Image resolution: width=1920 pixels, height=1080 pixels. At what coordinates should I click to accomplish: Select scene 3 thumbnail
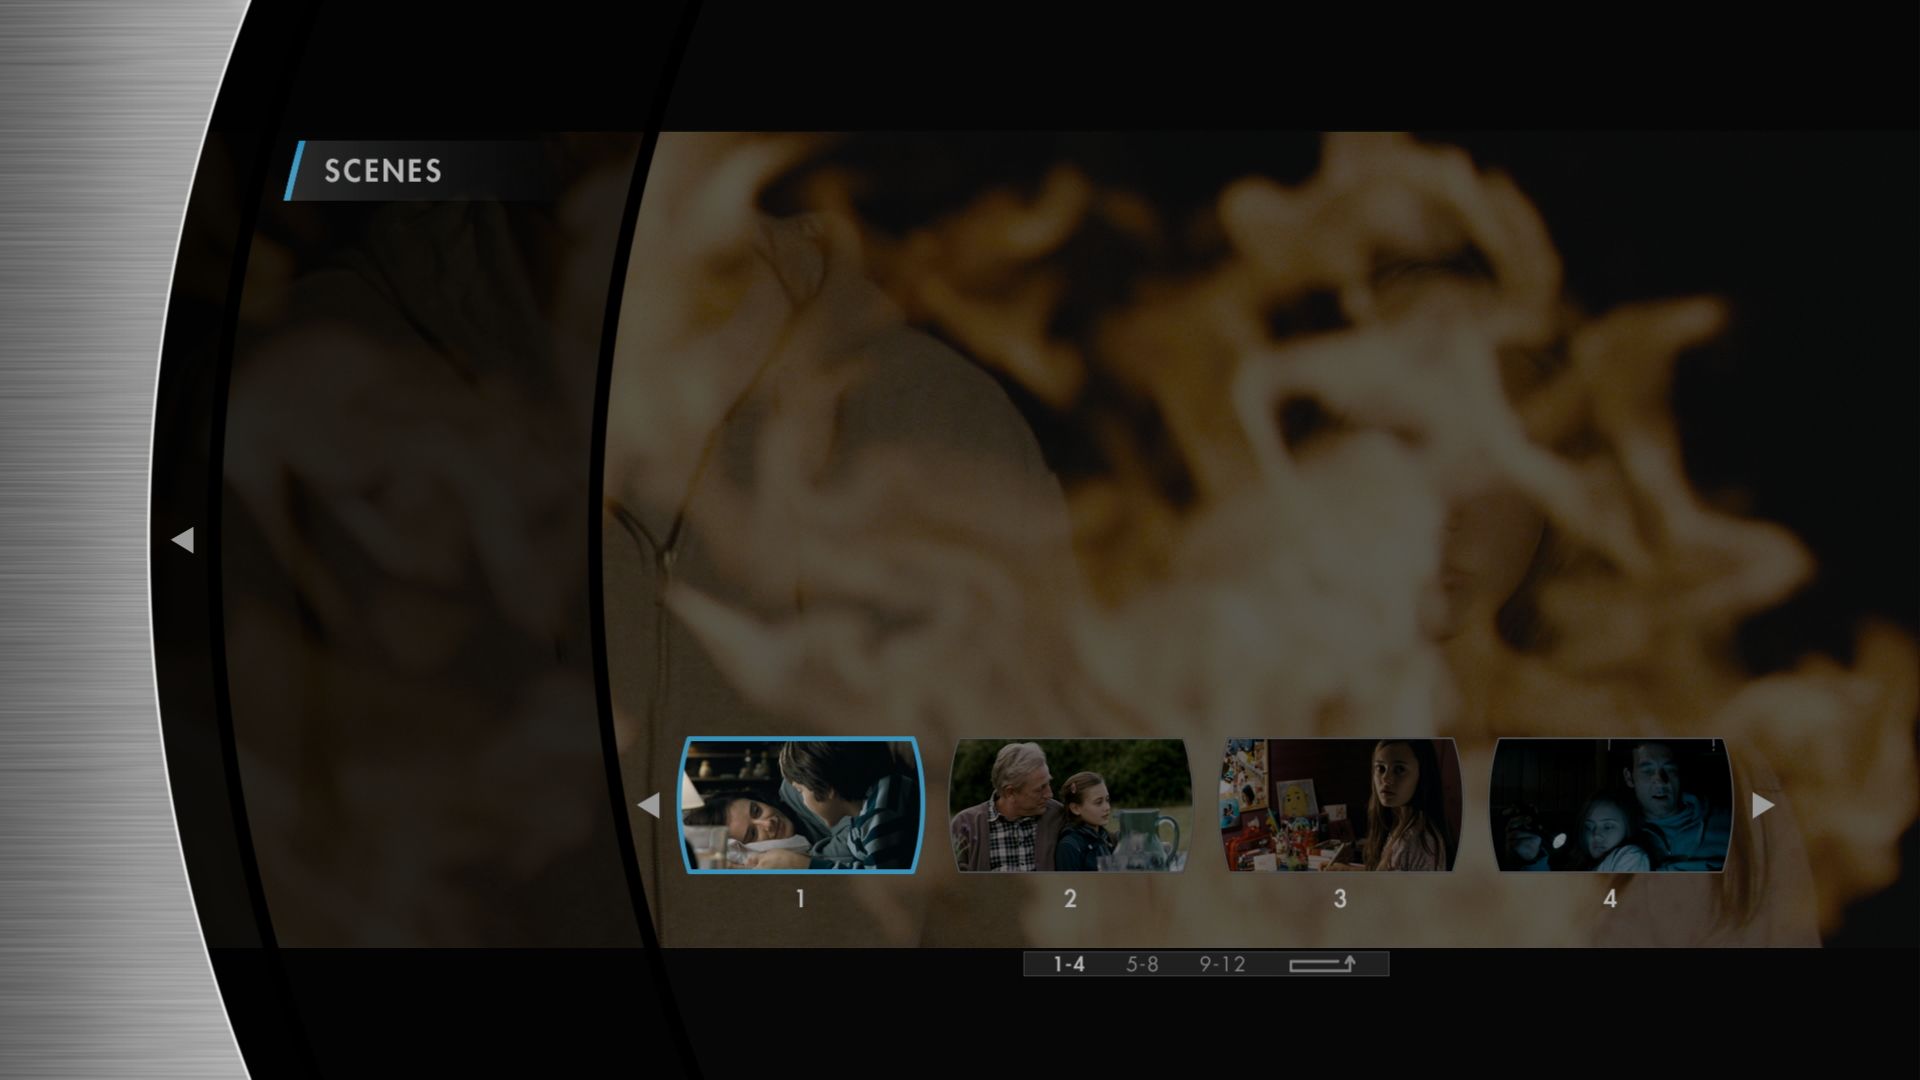point(1340,805)
